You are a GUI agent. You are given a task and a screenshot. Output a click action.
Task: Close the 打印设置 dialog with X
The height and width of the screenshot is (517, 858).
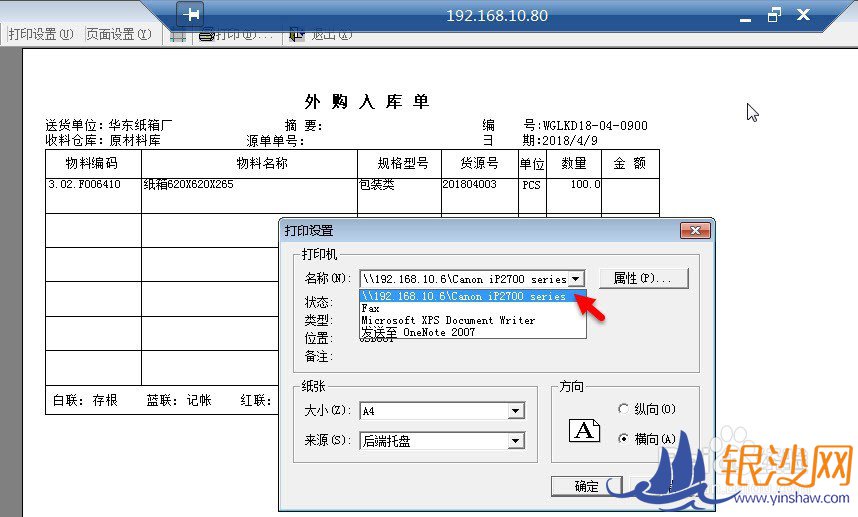693,231
